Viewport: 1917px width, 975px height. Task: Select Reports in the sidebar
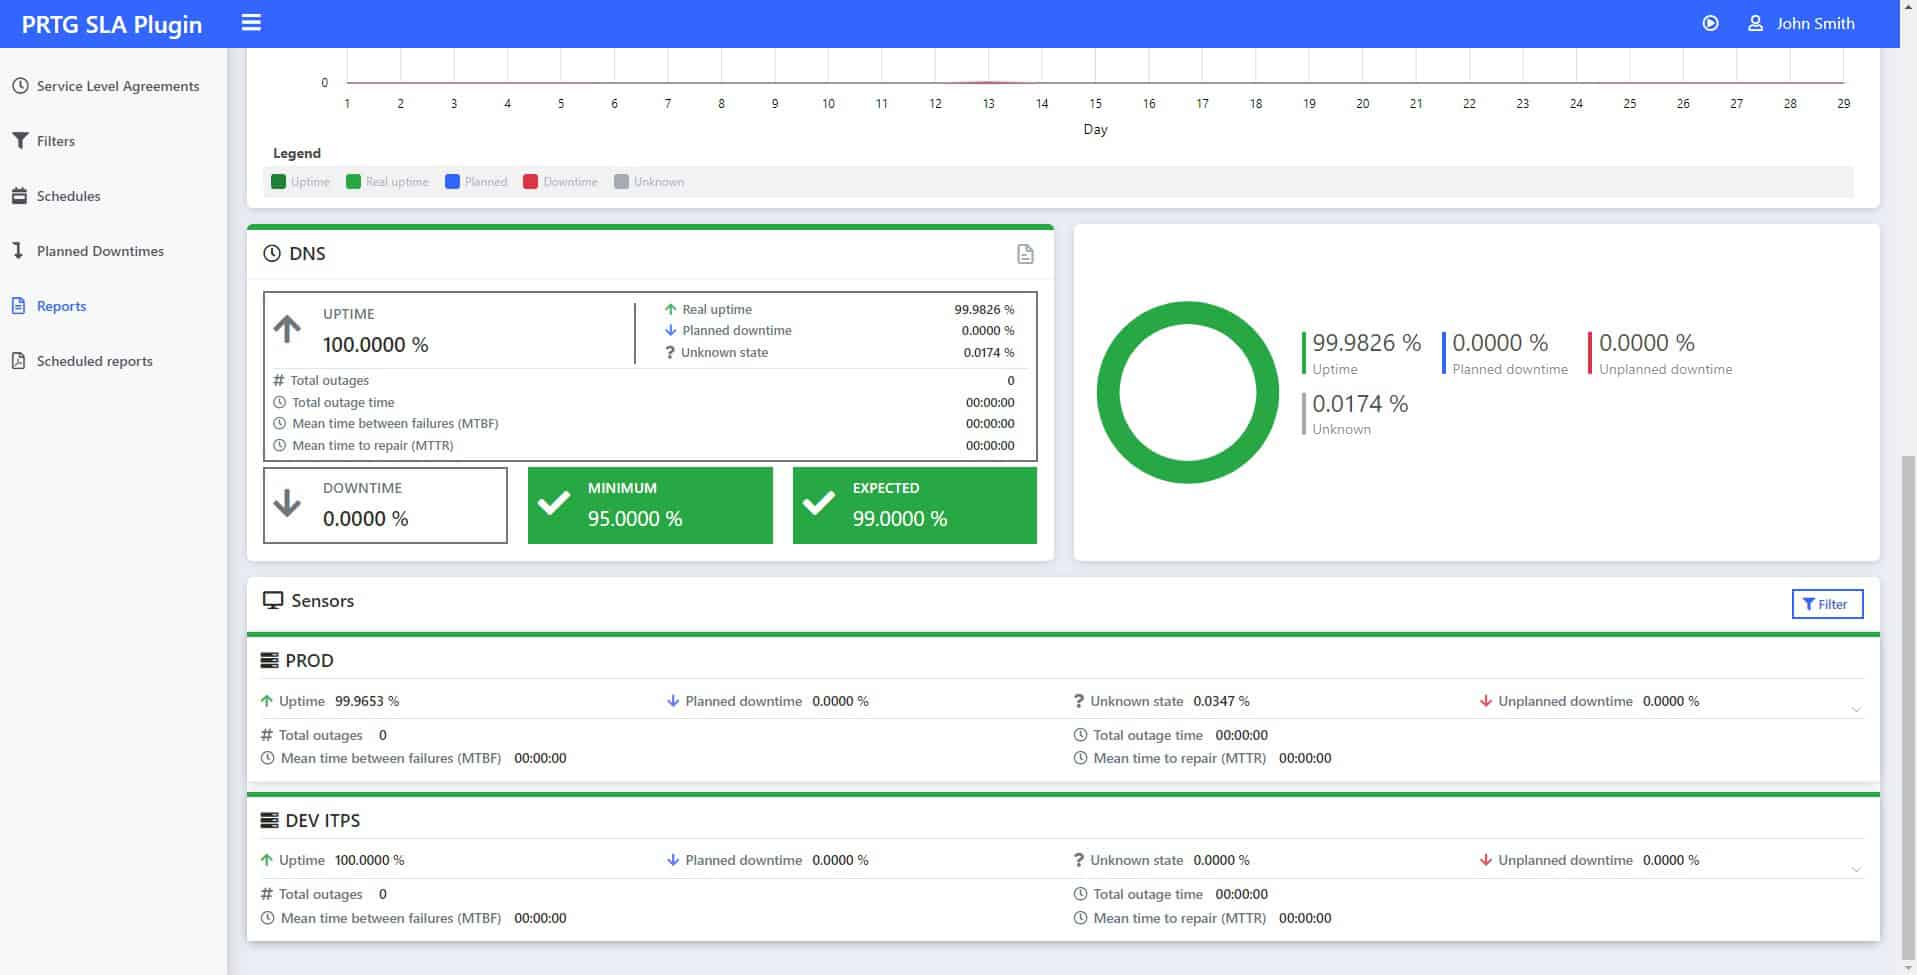coord(61,306)
